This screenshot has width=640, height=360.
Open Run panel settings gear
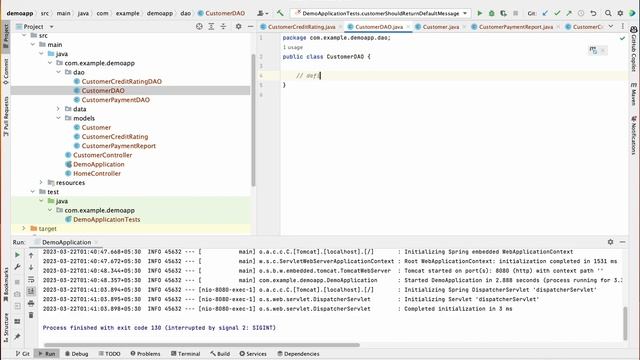point(610,242)
